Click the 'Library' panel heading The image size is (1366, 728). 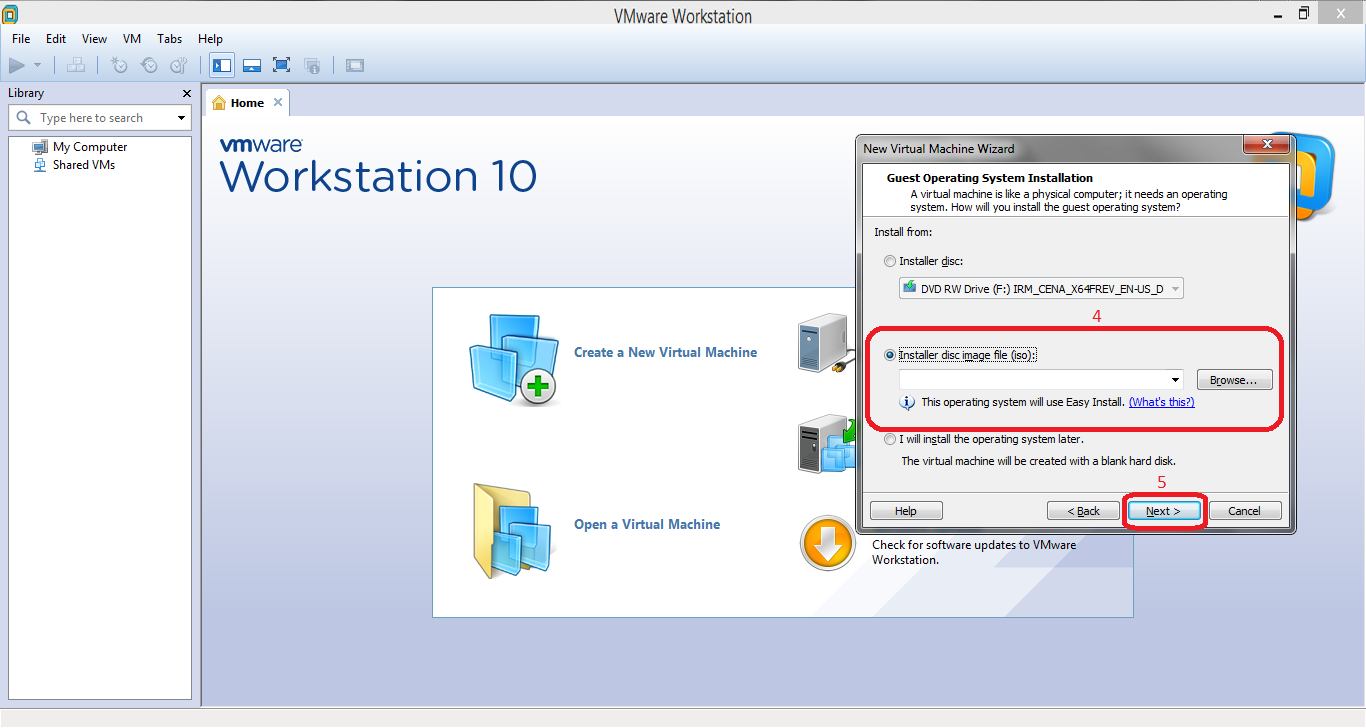click(x=26, y=93)
